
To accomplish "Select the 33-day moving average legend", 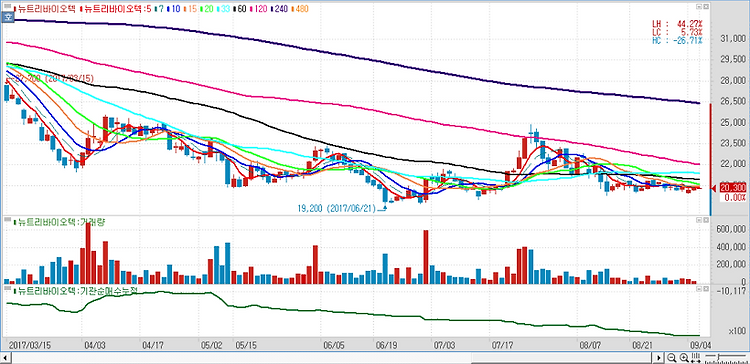I will (x=223, y=9).
